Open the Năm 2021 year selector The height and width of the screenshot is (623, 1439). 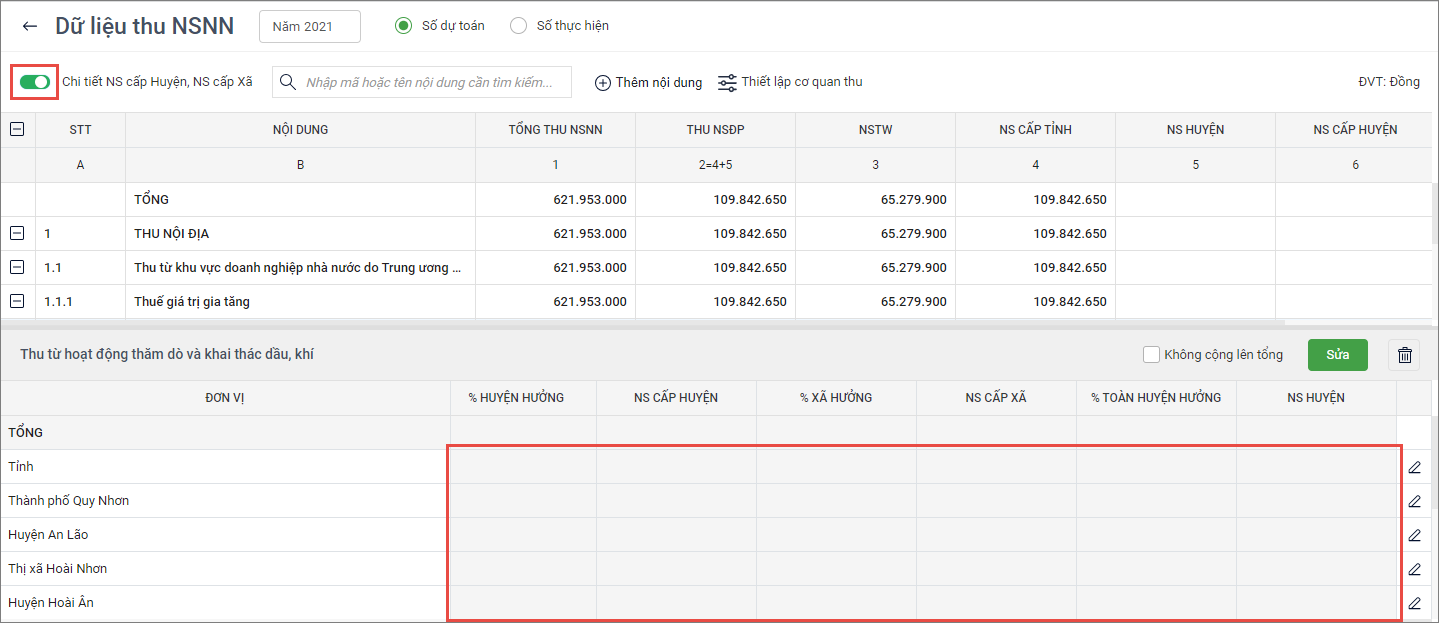pos(309,27)
